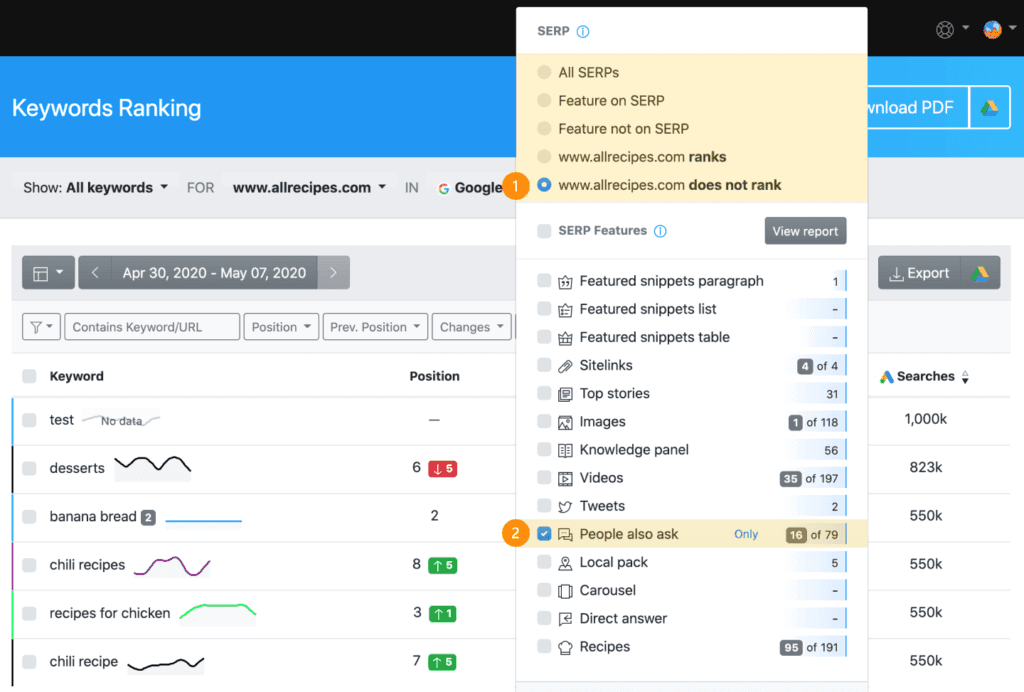Open the date range Apr 30 - May 07 picker
This screenshot has width=1024, height=692.
pyautogui.click(x=214, y=273)
